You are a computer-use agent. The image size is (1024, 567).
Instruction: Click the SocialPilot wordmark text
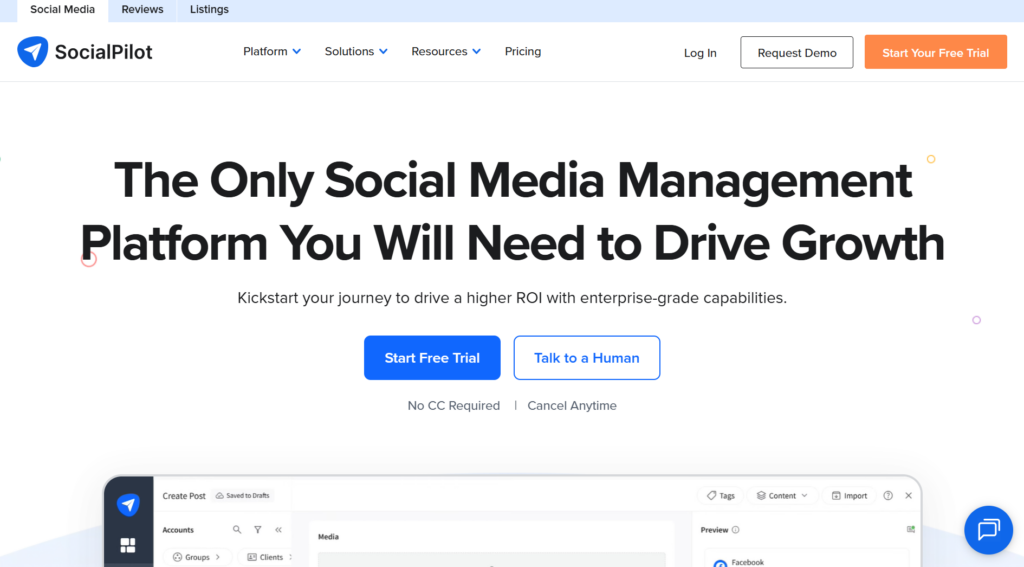pos(103,52)
